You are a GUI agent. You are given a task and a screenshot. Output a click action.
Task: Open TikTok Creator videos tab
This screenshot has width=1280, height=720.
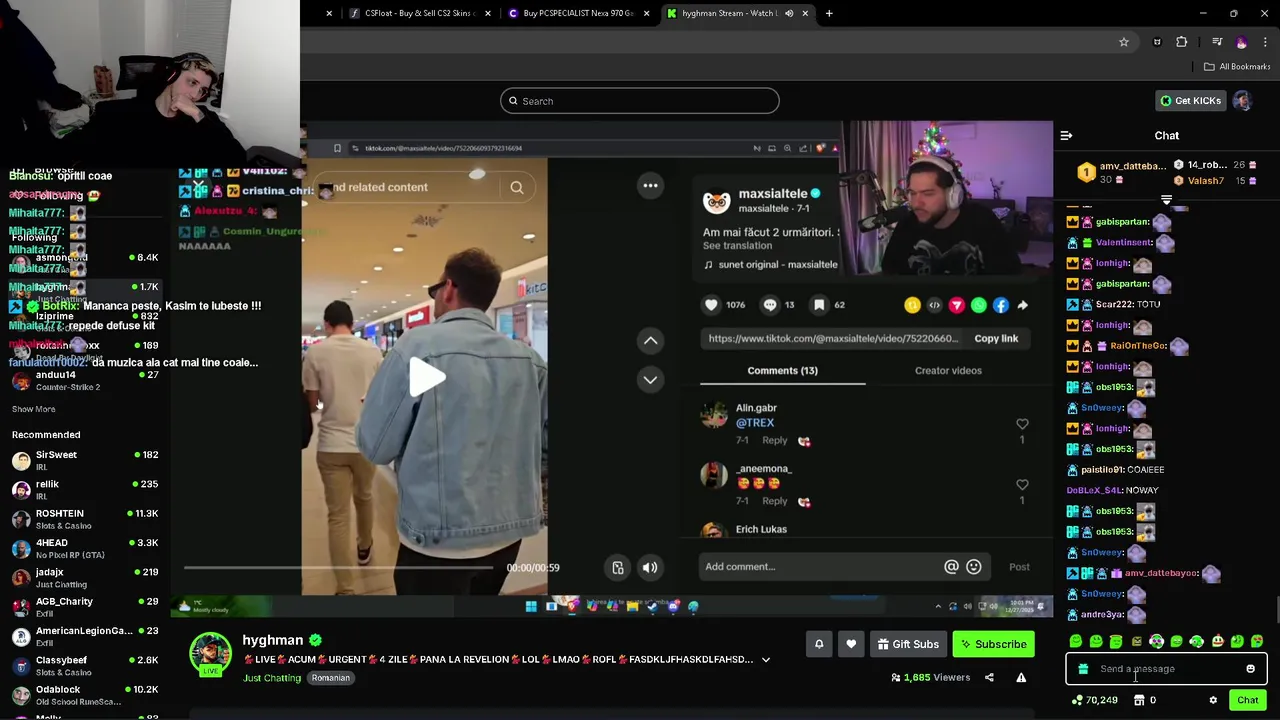948,371
